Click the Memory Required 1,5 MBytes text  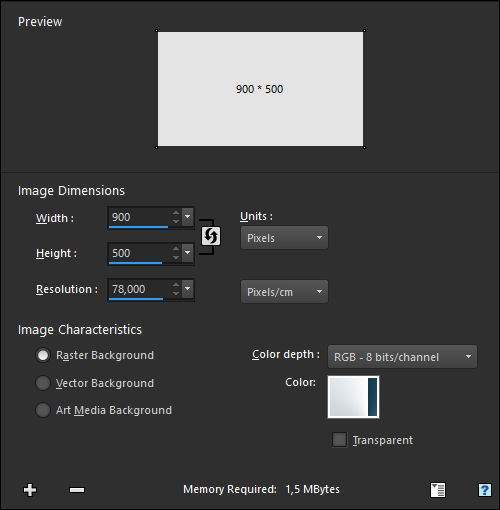pos(261,489)
